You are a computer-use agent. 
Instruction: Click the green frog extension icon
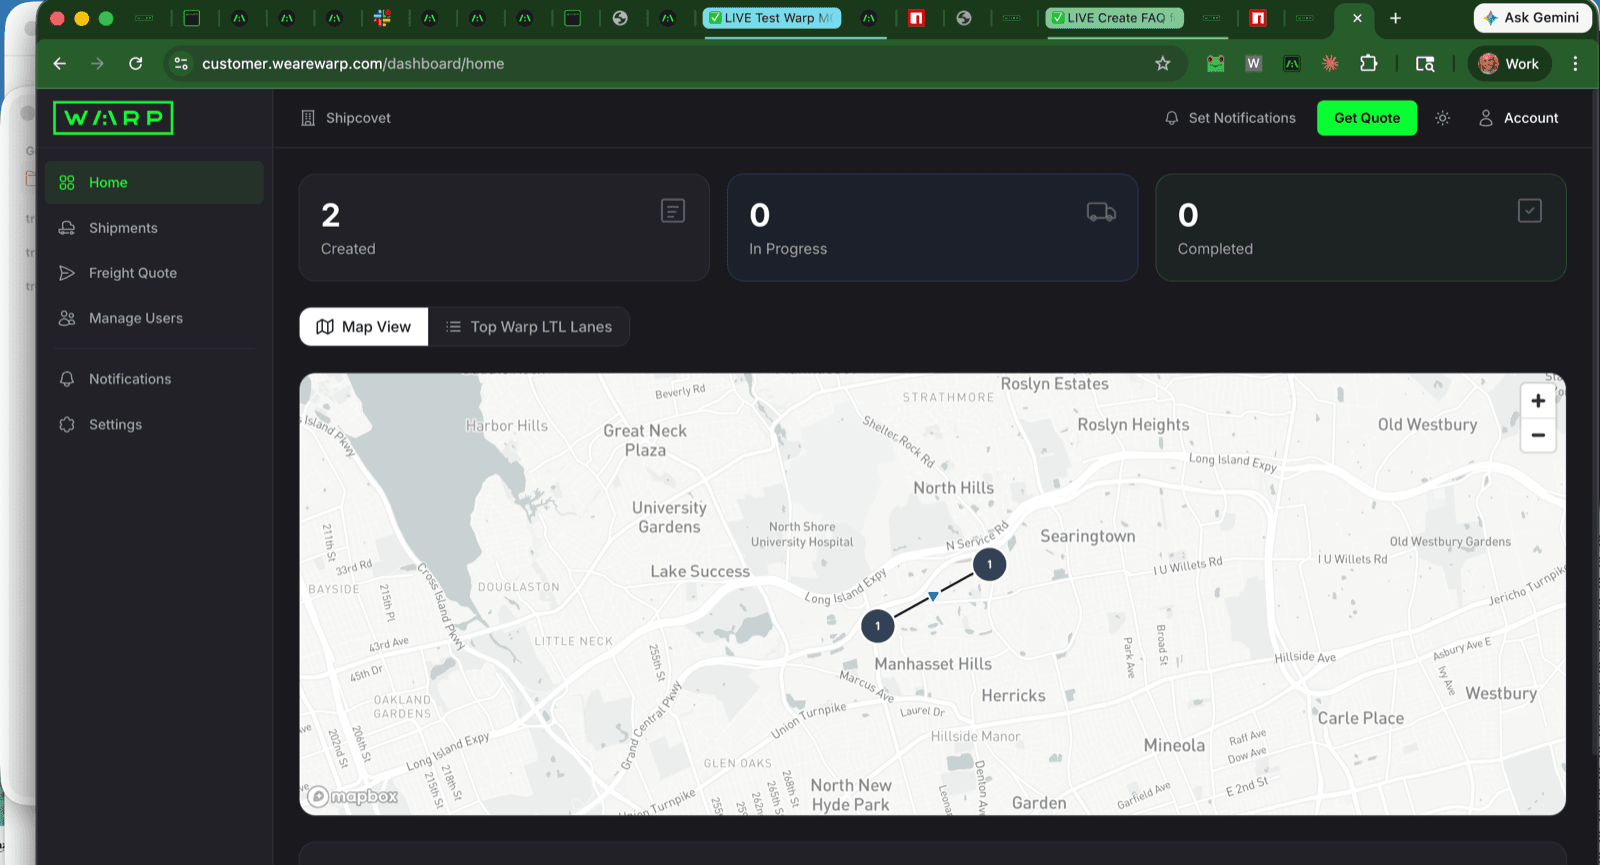1216,63
